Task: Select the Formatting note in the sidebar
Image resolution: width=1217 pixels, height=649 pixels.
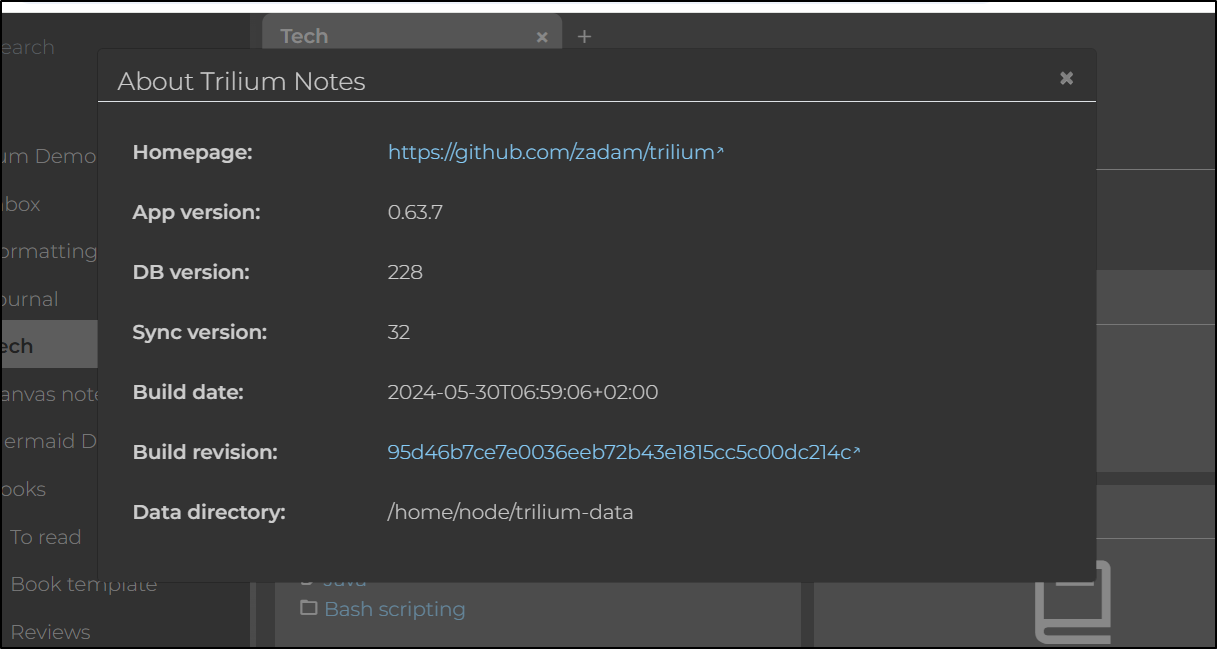Action: pyautogui.click(x=49, y=251)
